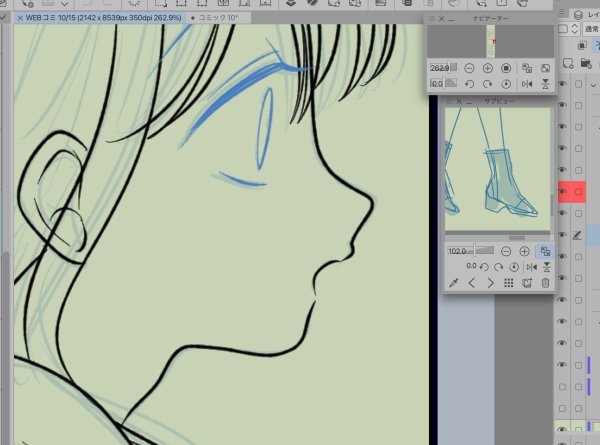
Task: Show next image in Sub View panel
Action: [491, 283]
